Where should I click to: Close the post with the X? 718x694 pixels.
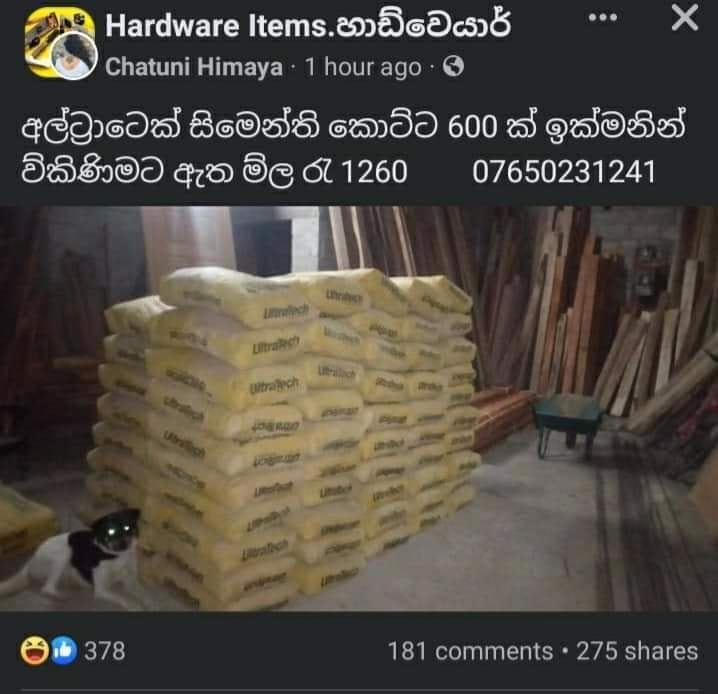tap(685, 17)
